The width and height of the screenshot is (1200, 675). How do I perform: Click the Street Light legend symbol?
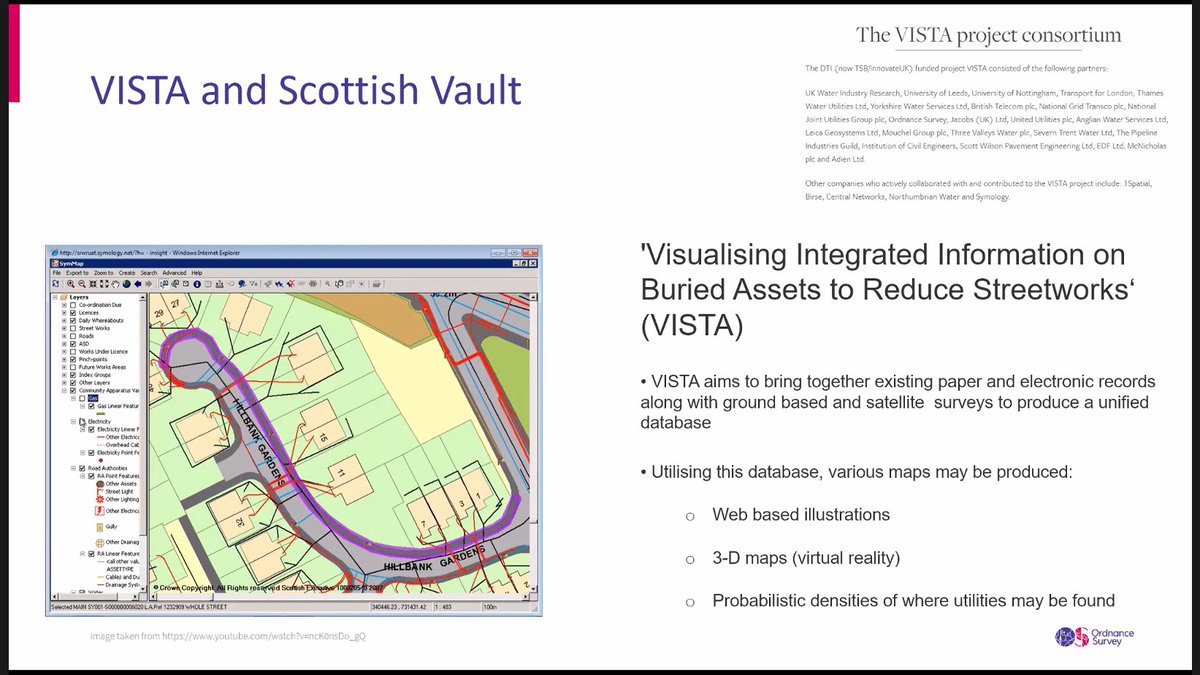(100, 492)
